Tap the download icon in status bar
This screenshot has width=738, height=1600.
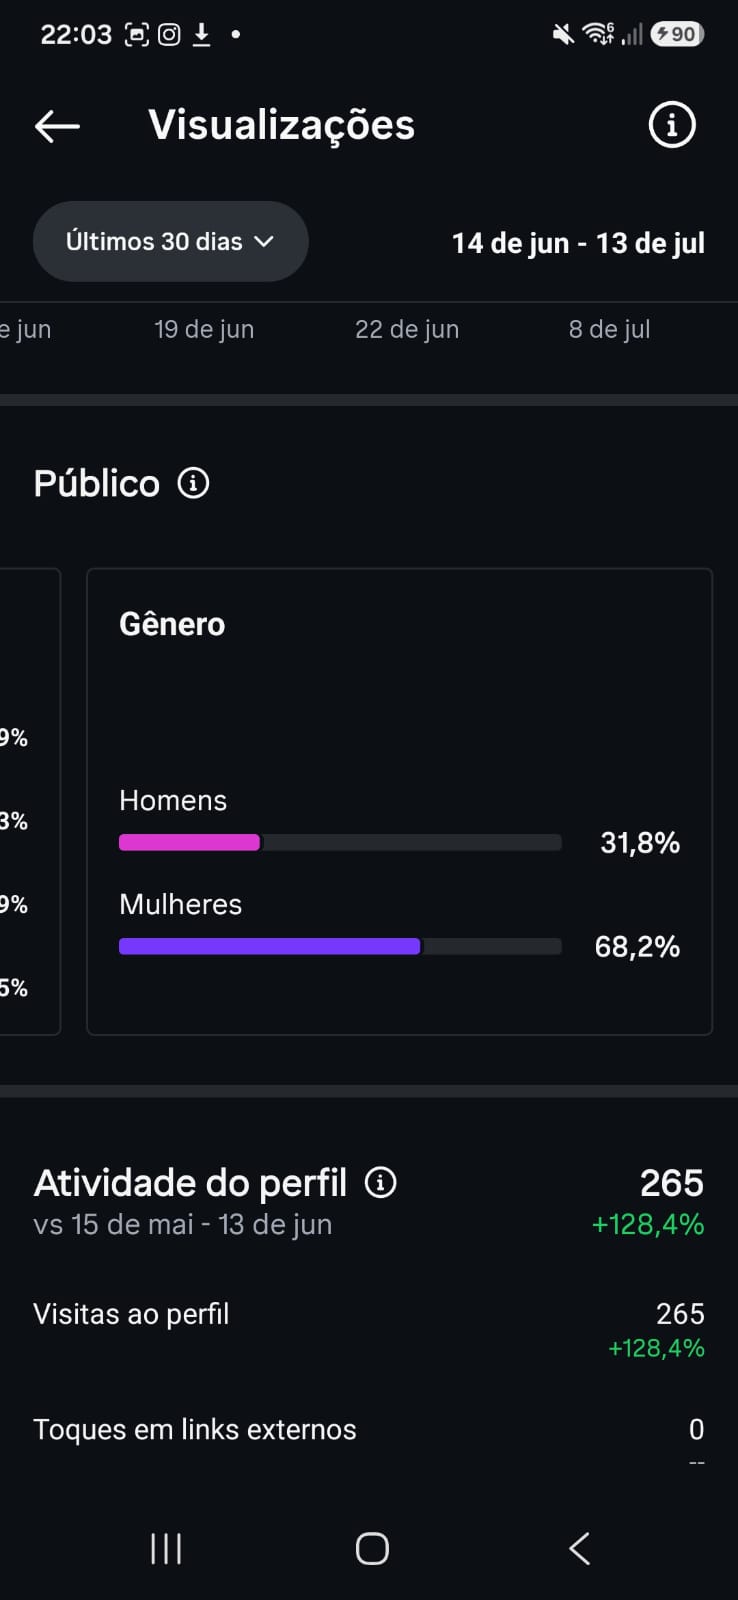(x=201, y=35)
